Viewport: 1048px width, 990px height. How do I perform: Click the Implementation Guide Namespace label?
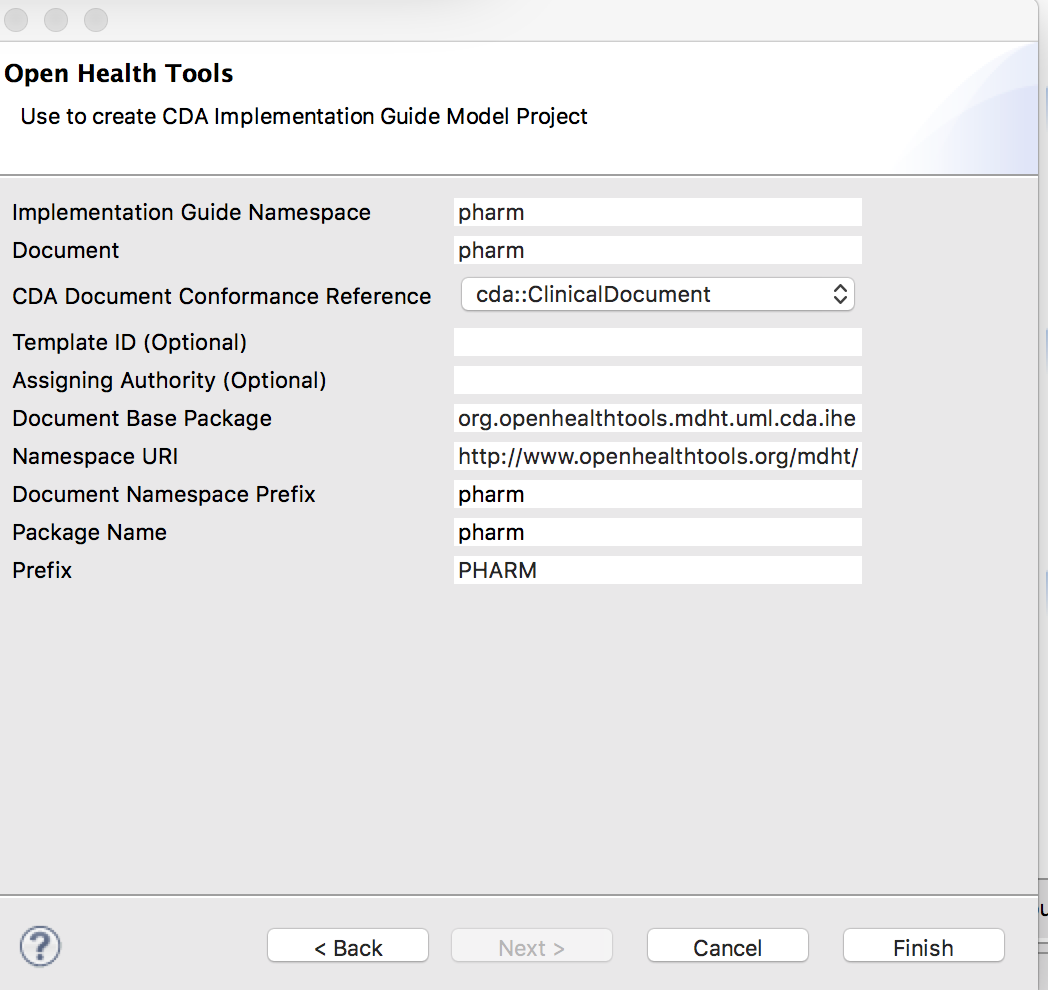pyautogui.click(x=191, y=212)
